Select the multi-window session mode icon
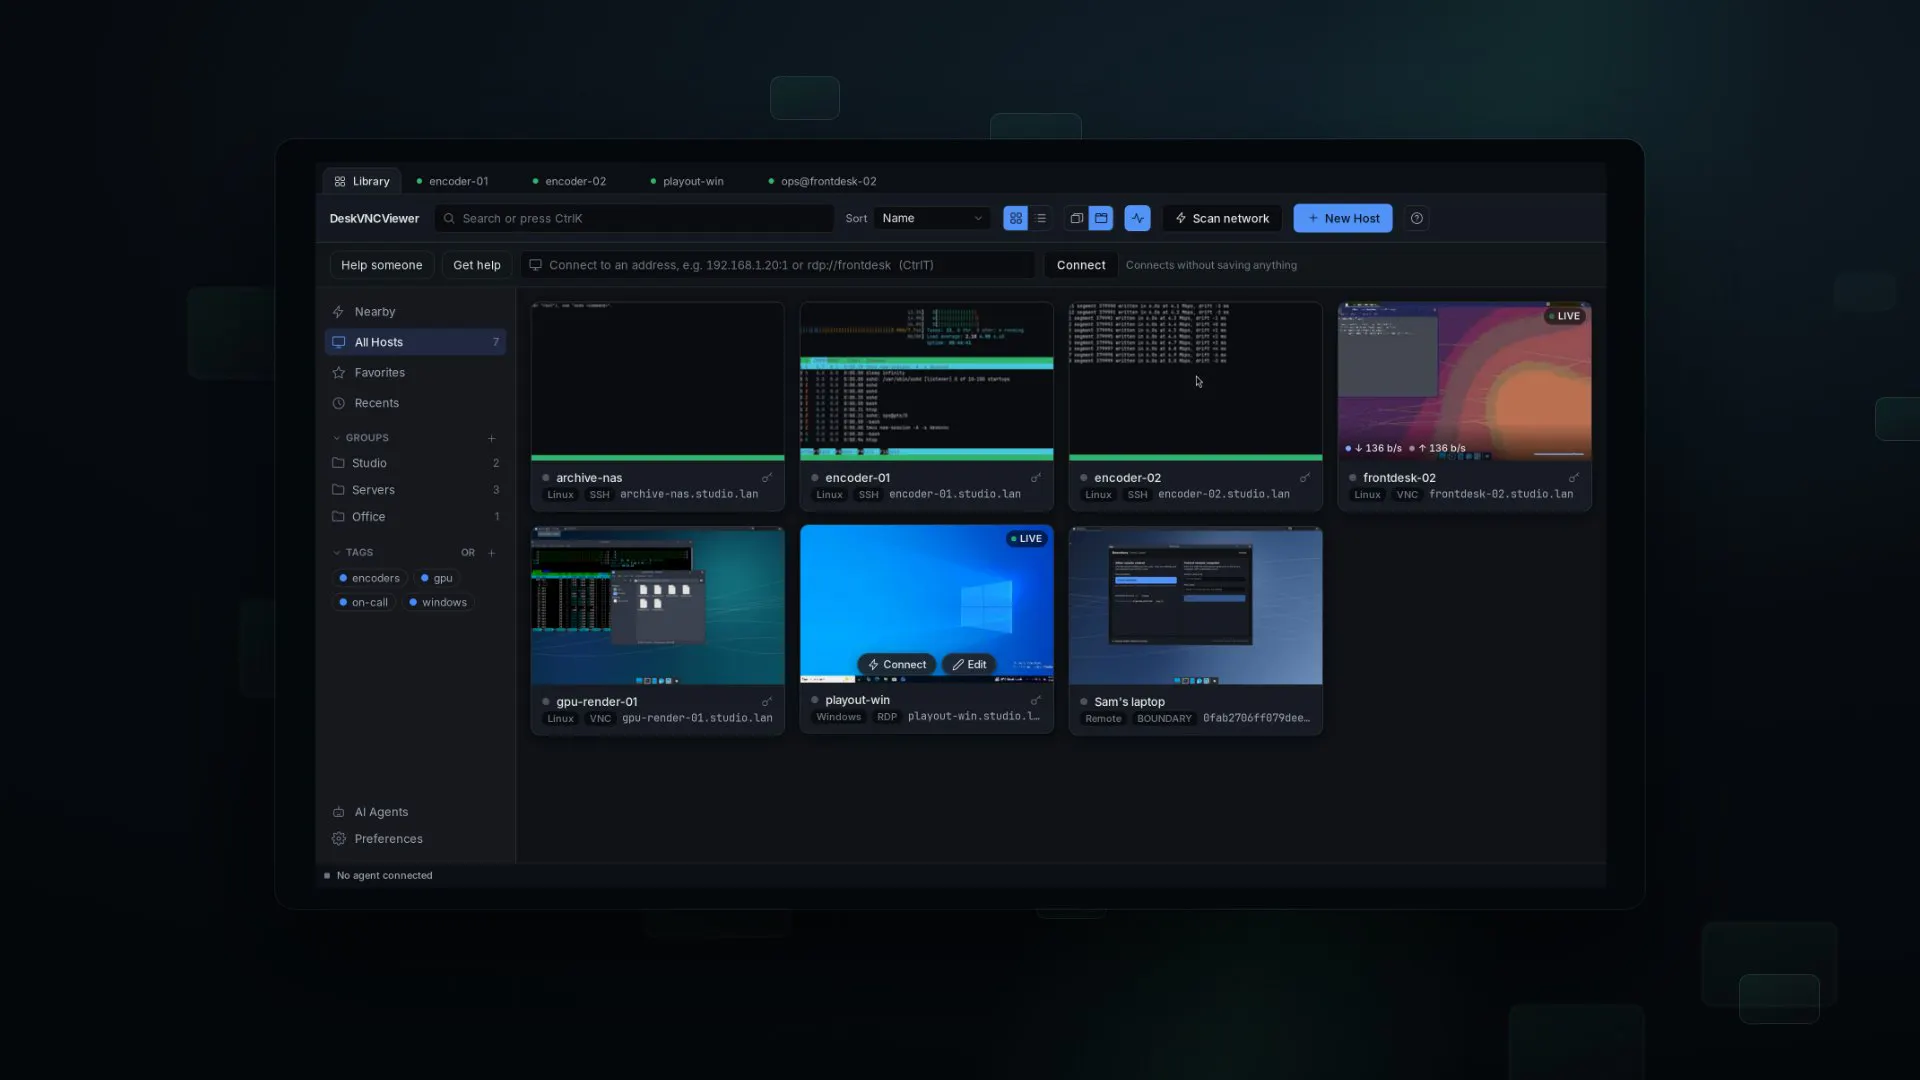The width and height of the screenshot is (1920, 1080). point(1076,218)
